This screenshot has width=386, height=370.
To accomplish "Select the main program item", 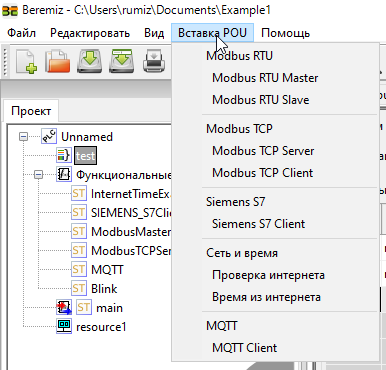I will point(109,308).
